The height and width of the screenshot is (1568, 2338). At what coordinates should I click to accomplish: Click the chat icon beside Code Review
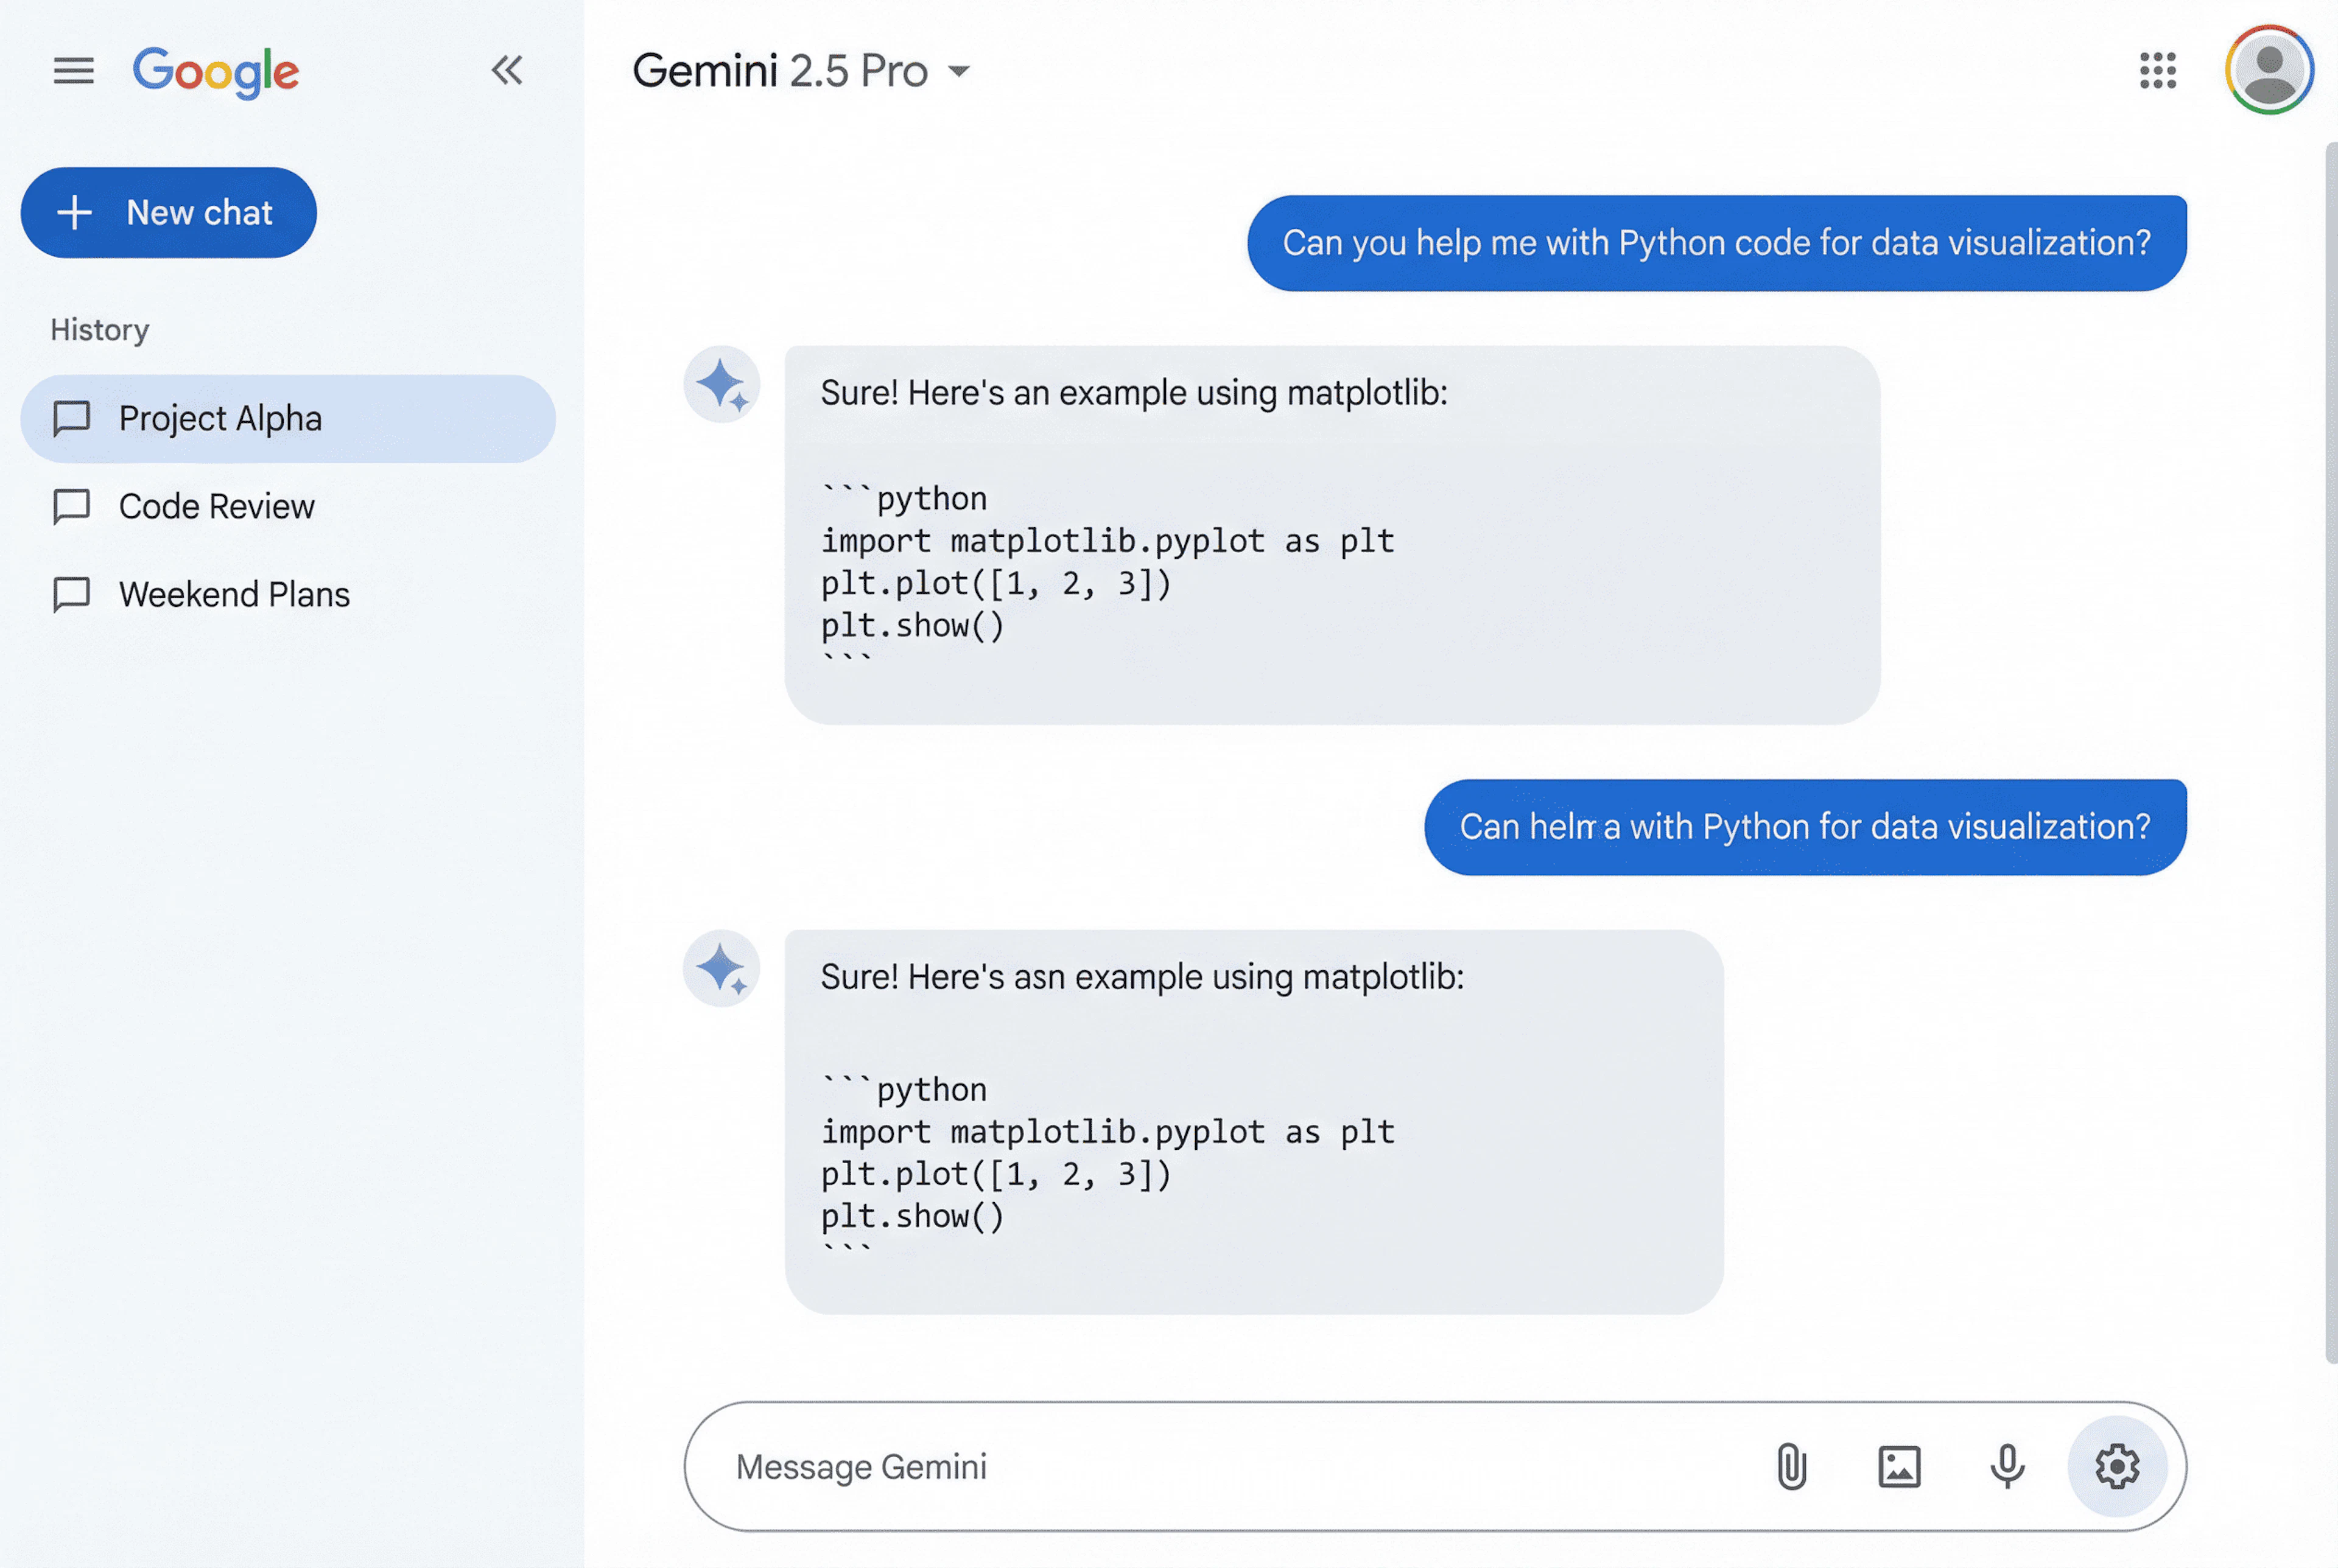click(72, 507)
